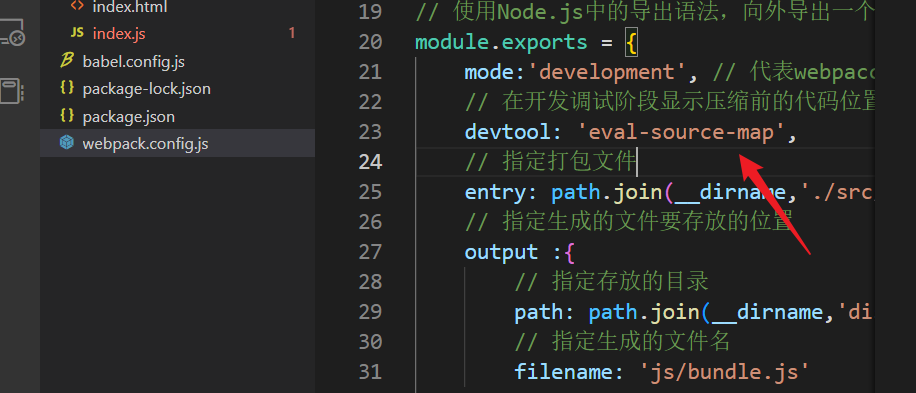The height and width of the screenshot is (393, 916).
Task: Place cursor in 'eval-source-map' string
Action: point(680,132)
